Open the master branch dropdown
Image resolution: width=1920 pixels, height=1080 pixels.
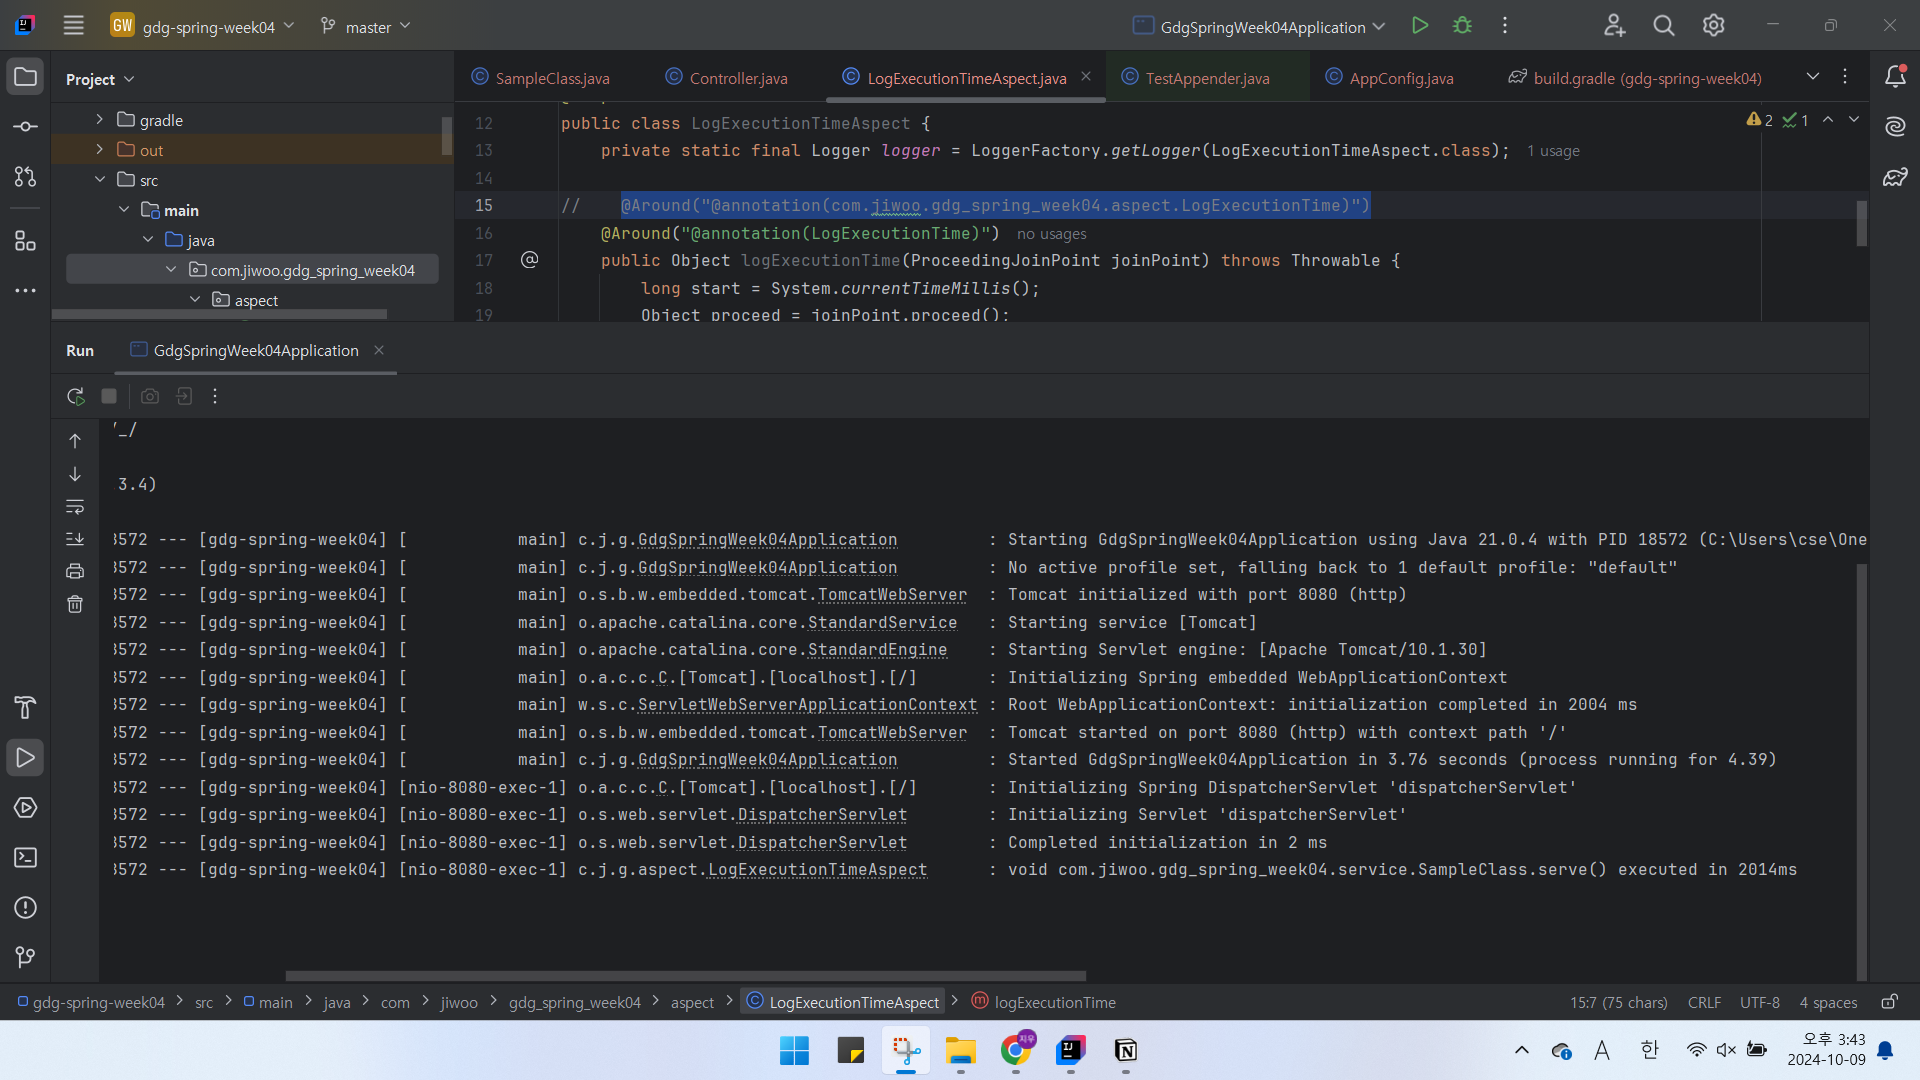coord(366,27)
